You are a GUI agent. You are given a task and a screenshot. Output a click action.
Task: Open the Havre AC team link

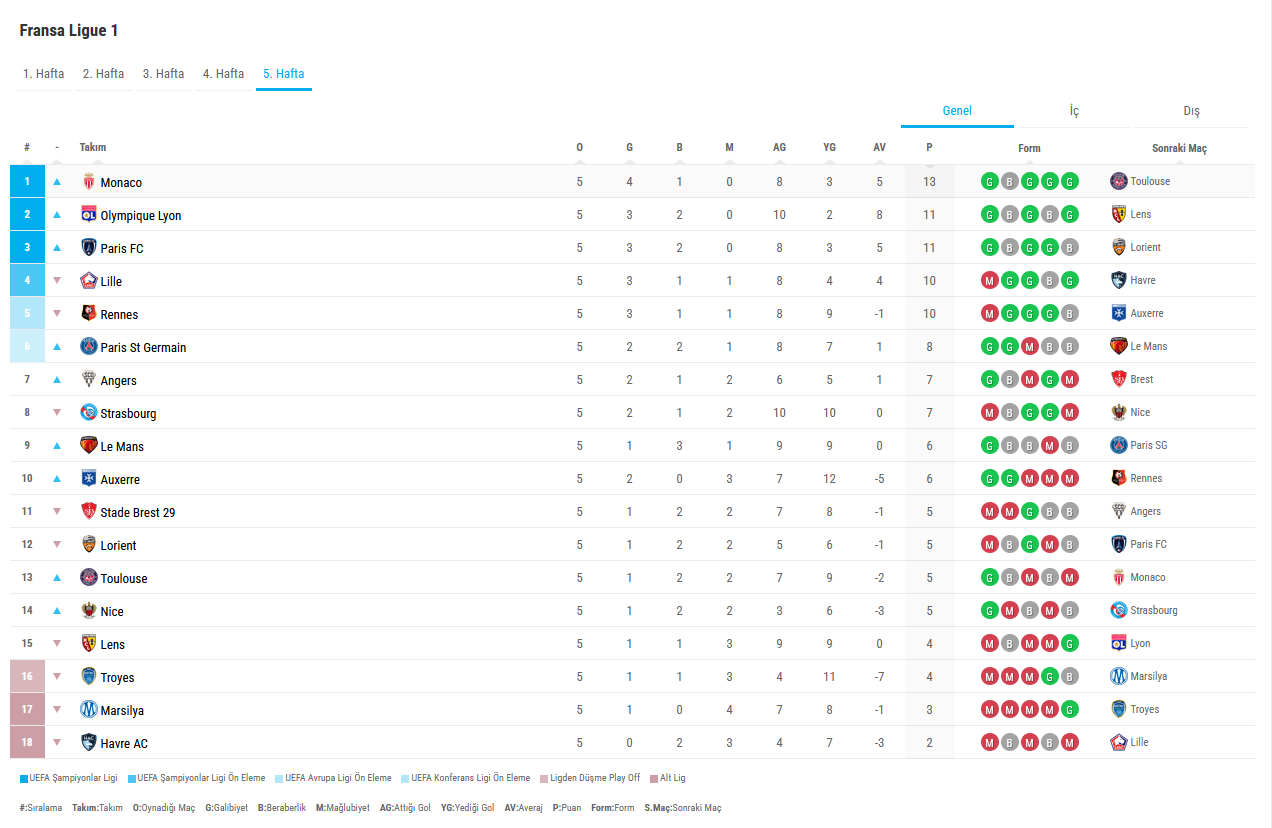click(x=124, y=744)
